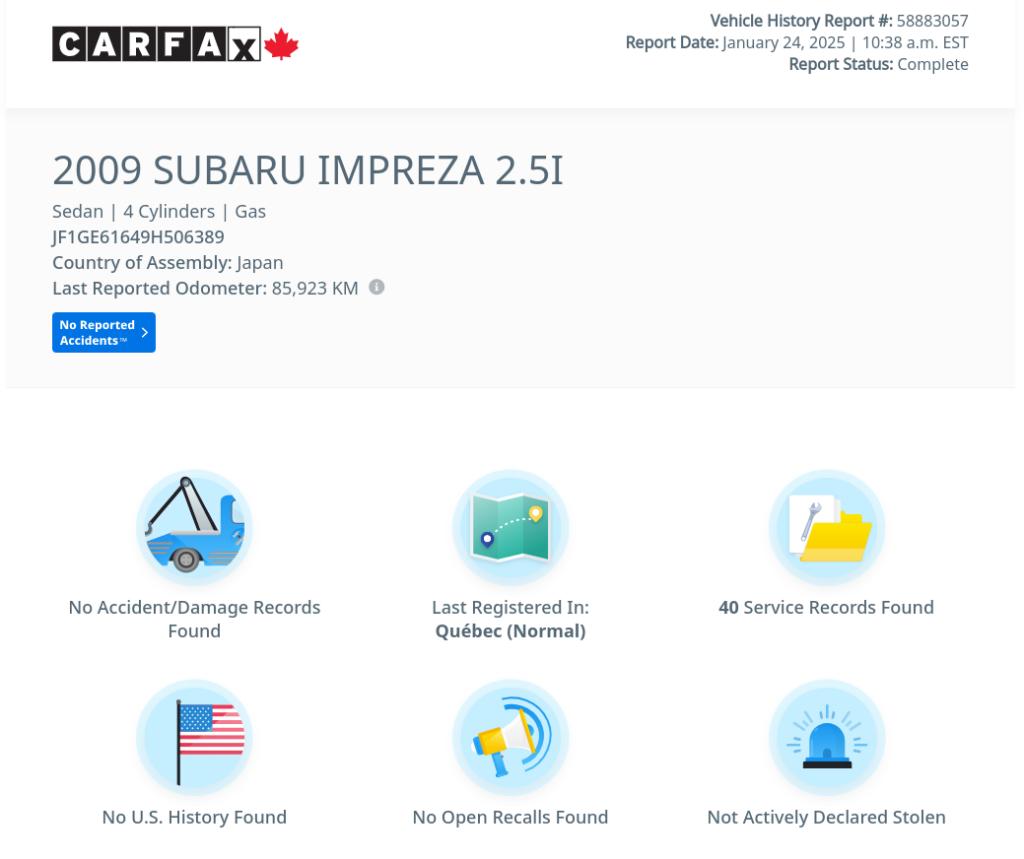1024x859 pixels.
Task: Click the 2009 SUBARU IMPREZA 2.5I heading
Action: (x=308, y=170)
